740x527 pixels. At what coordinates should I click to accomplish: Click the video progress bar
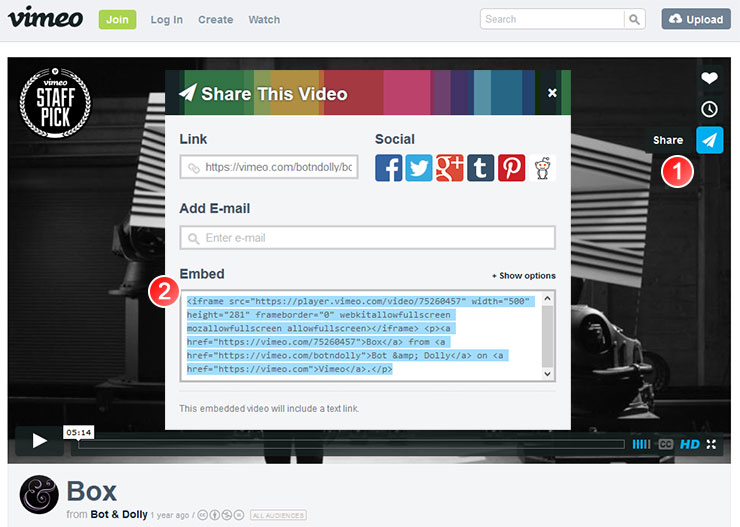[352, 444]
